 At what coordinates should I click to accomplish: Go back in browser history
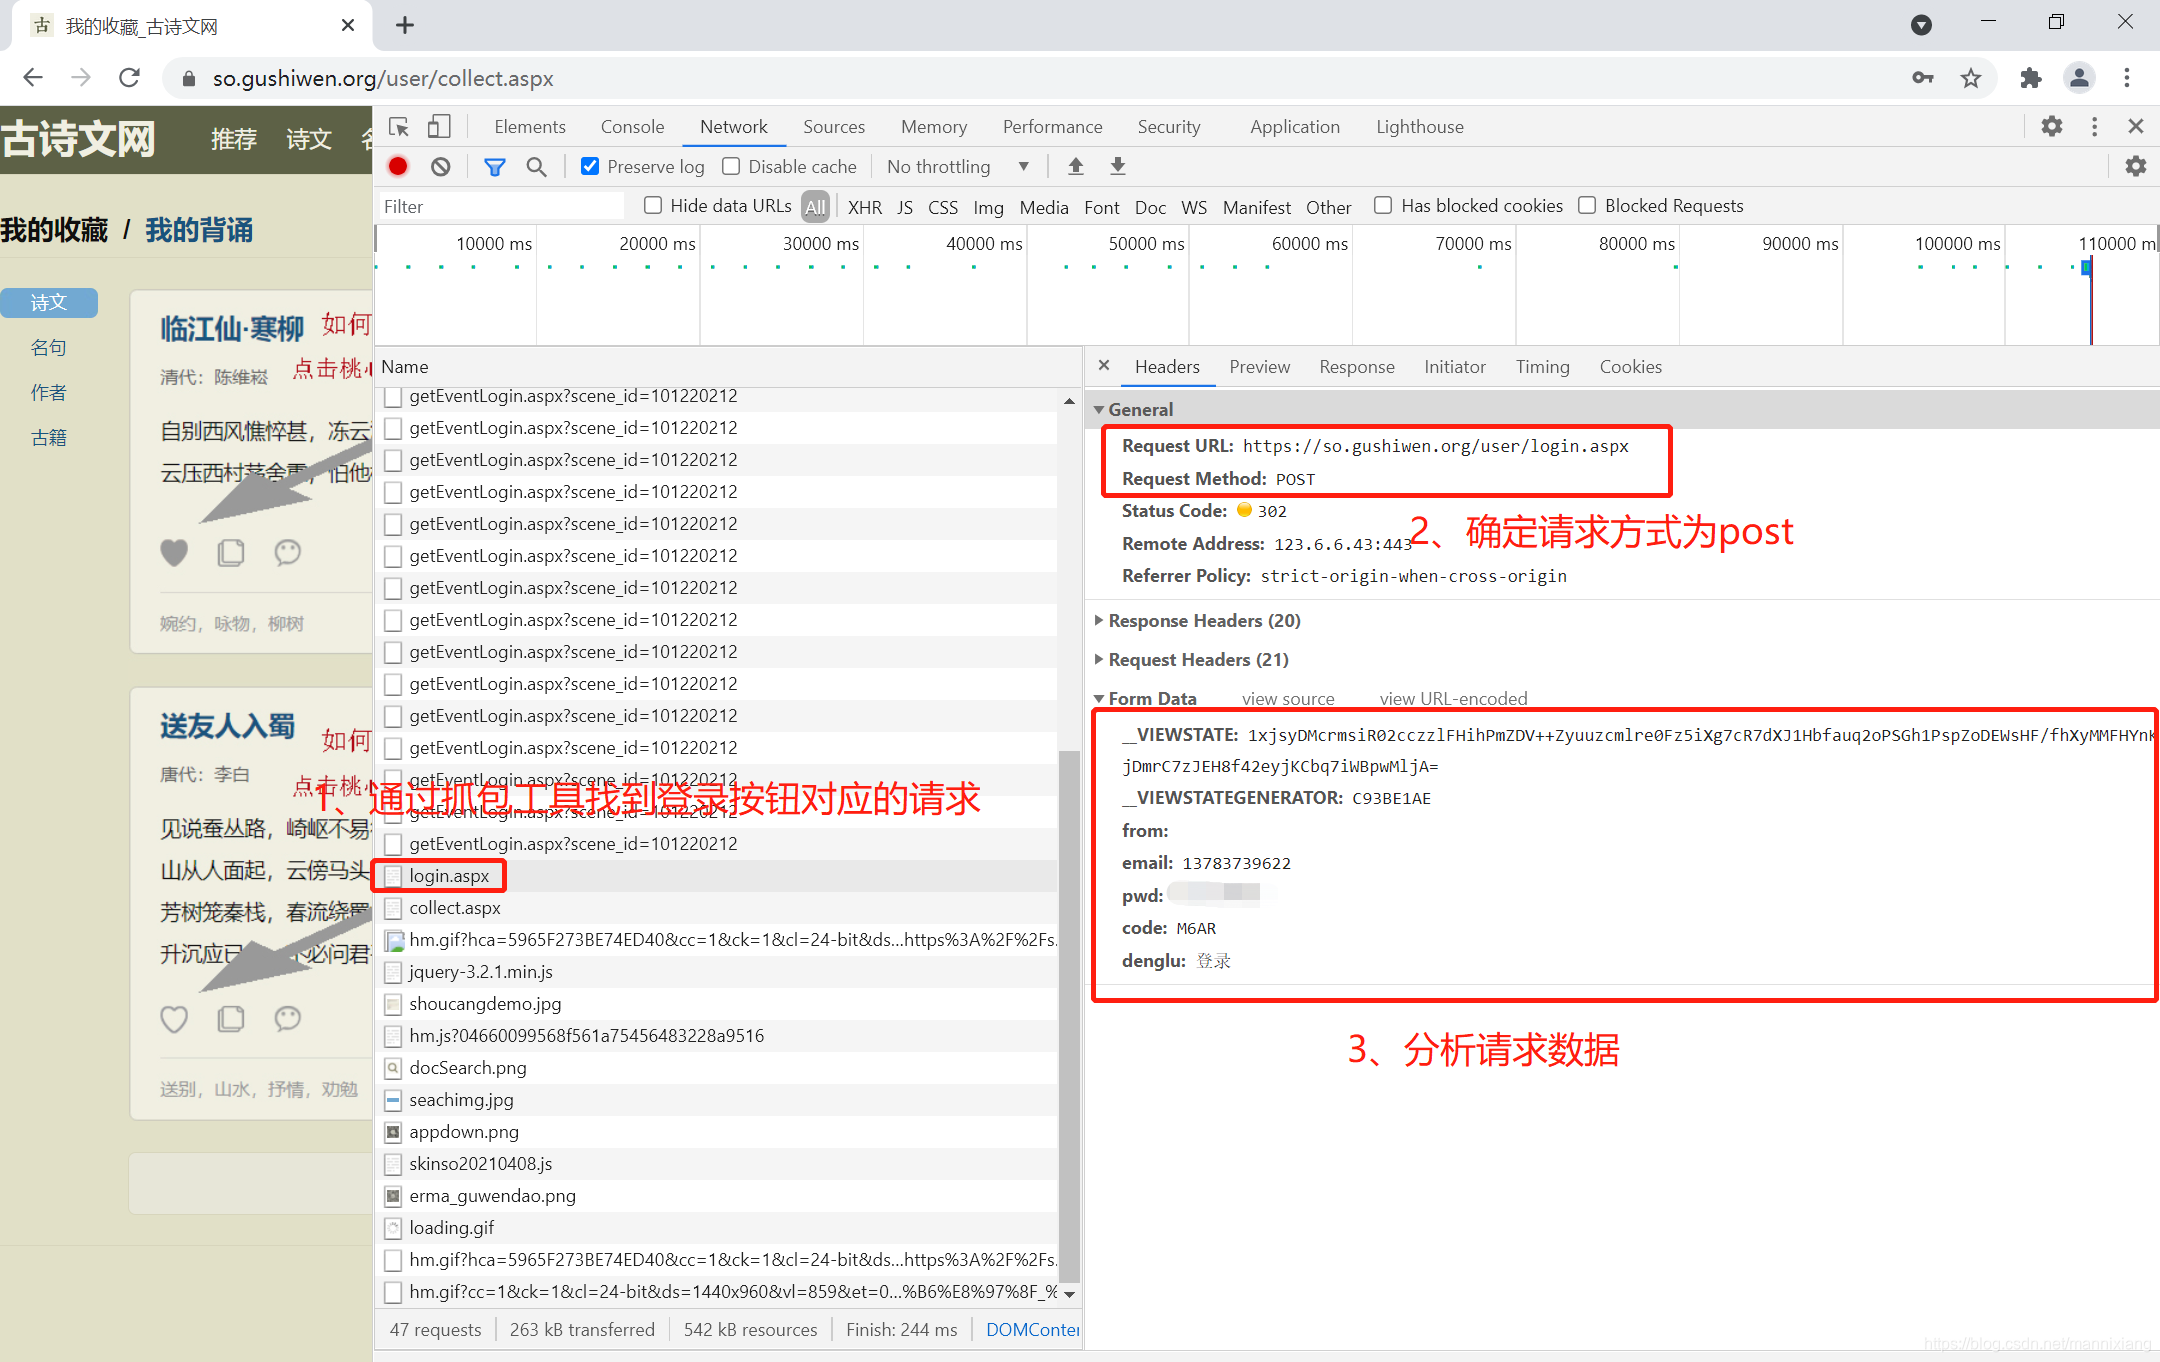pos(33,78)
